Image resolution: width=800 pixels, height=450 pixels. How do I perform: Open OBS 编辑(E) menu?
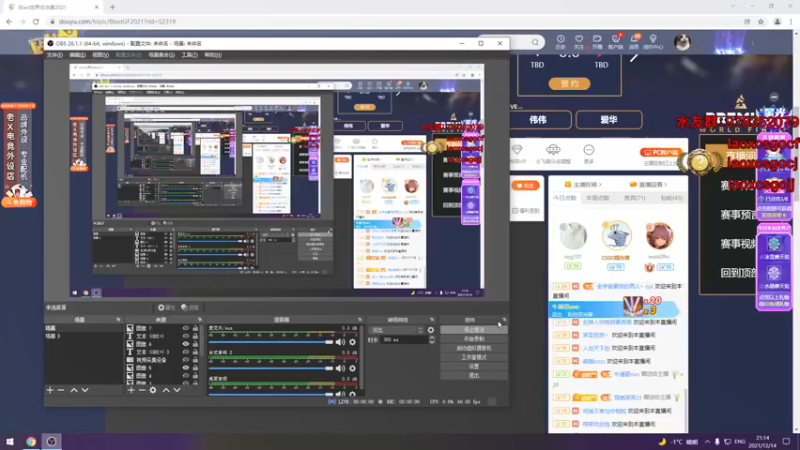78,55
